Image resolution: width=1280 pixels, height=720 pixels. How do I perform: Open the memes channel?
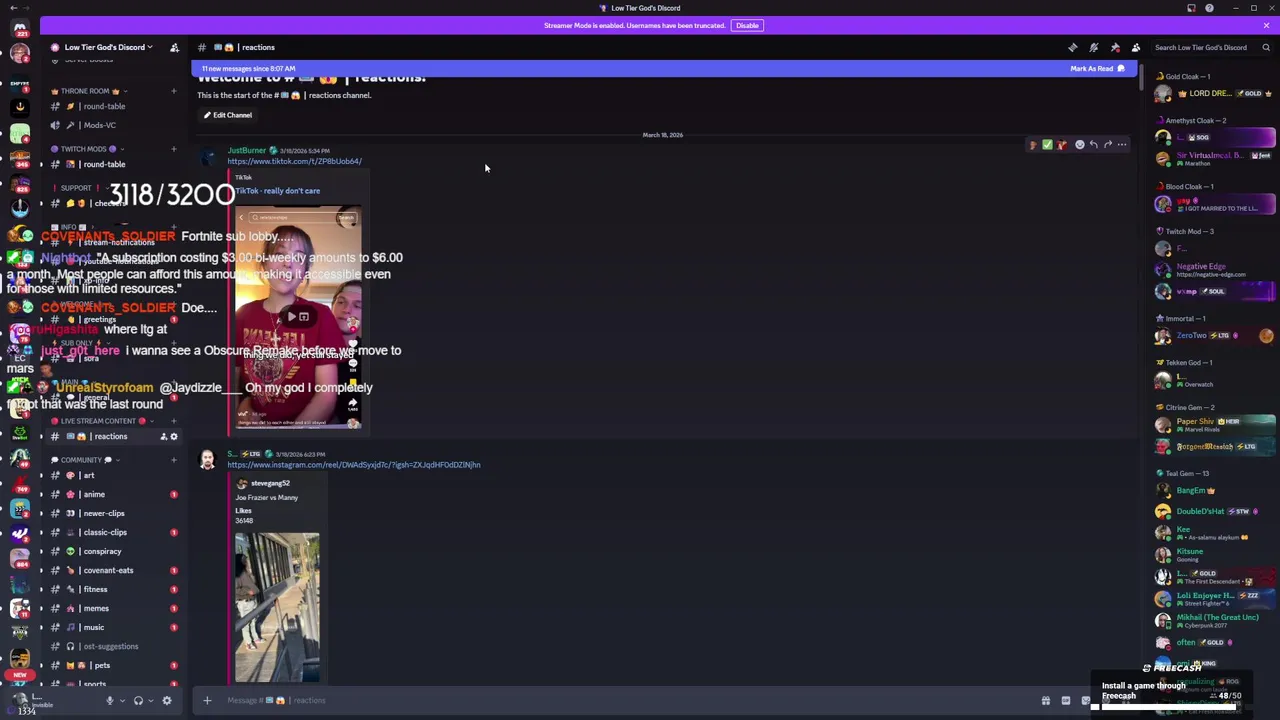point(112,608)
